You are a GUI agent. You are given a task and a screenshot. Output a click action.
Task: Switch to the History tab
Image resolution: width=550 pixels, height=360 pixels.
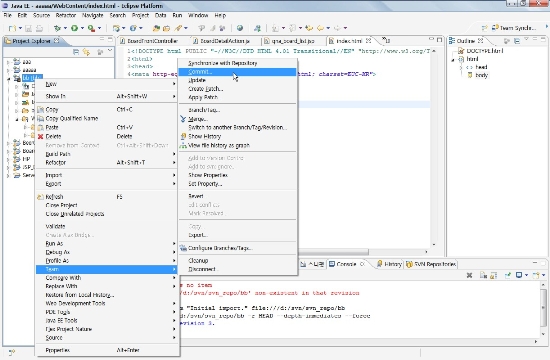point(389,264)
